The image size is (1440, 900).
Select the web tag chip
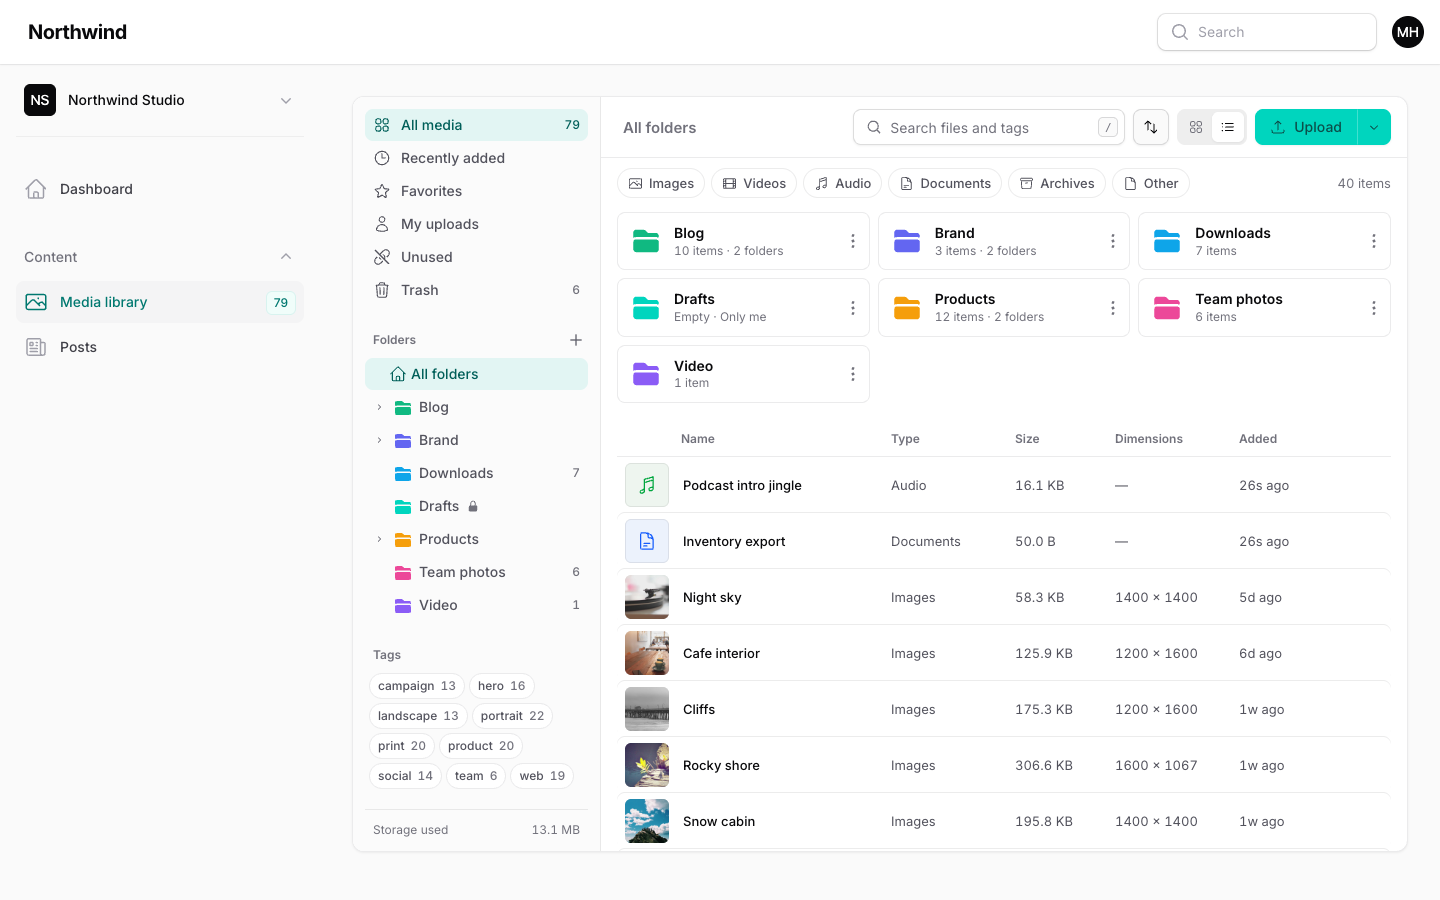tap(542, 776)
